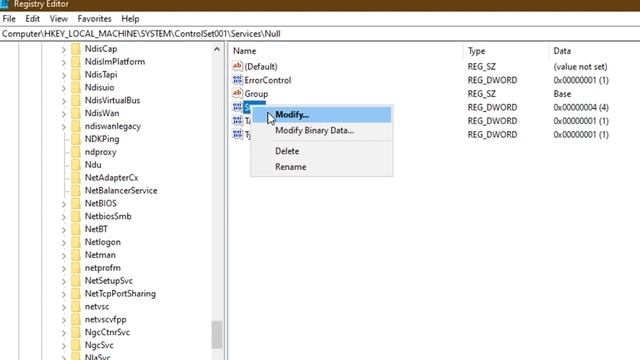The width and height of the screenshot is (640, 360).
Task: Click the Data cell reading Base
Action: [x=562, y=94]
